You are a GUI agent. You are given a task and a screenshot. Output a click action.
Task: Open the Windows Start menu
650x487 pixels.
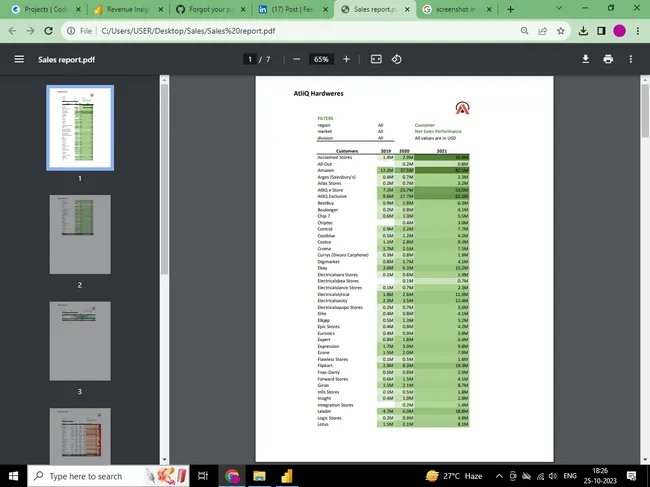coord(13,476)
